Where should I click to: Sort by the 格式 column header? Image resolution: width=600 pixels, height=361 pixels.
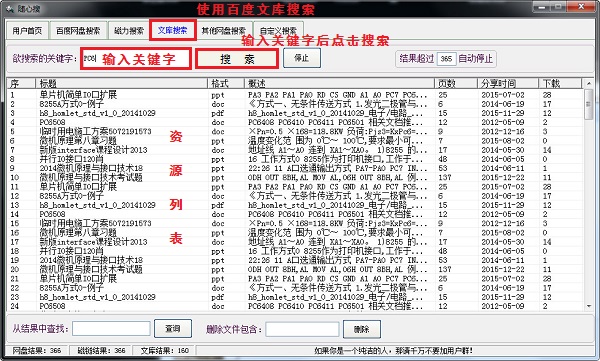pos(226,83)
